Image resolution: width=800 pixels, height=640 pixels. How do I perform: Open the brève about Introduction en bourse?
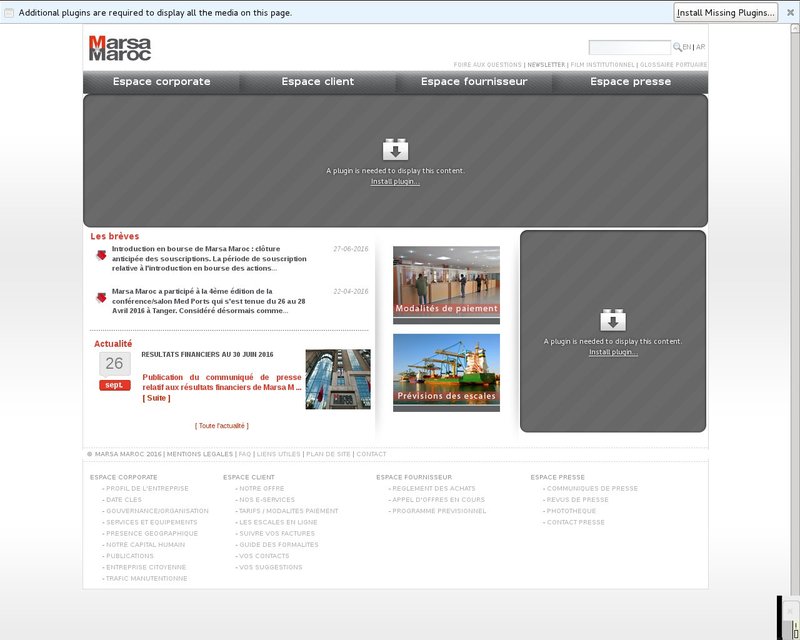click(x=209, y=259)
